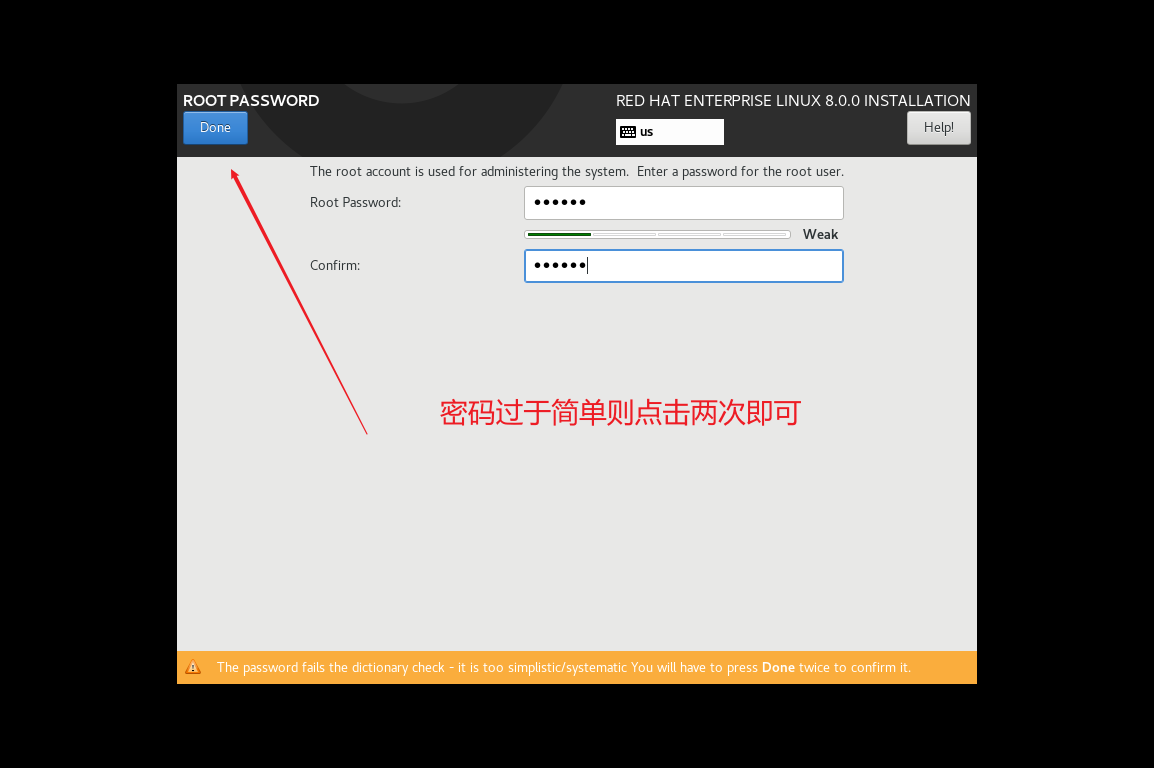This screenshot has height=768, width=1154.
Task: Click the password strength bar
Action: (657, 235)
